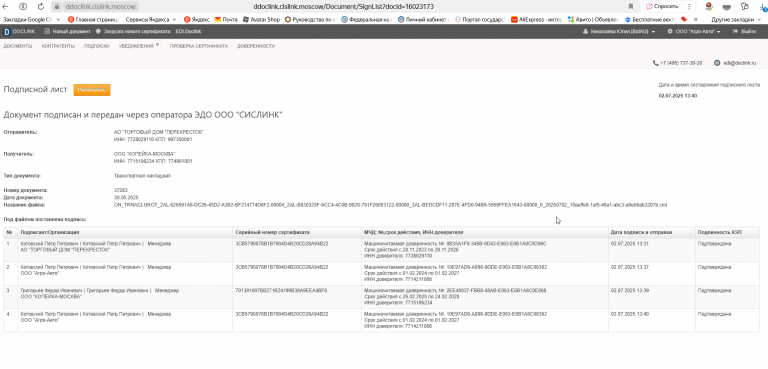Click the edi@doclink.ru email link
768x369 pixels.
click(740, 63)
